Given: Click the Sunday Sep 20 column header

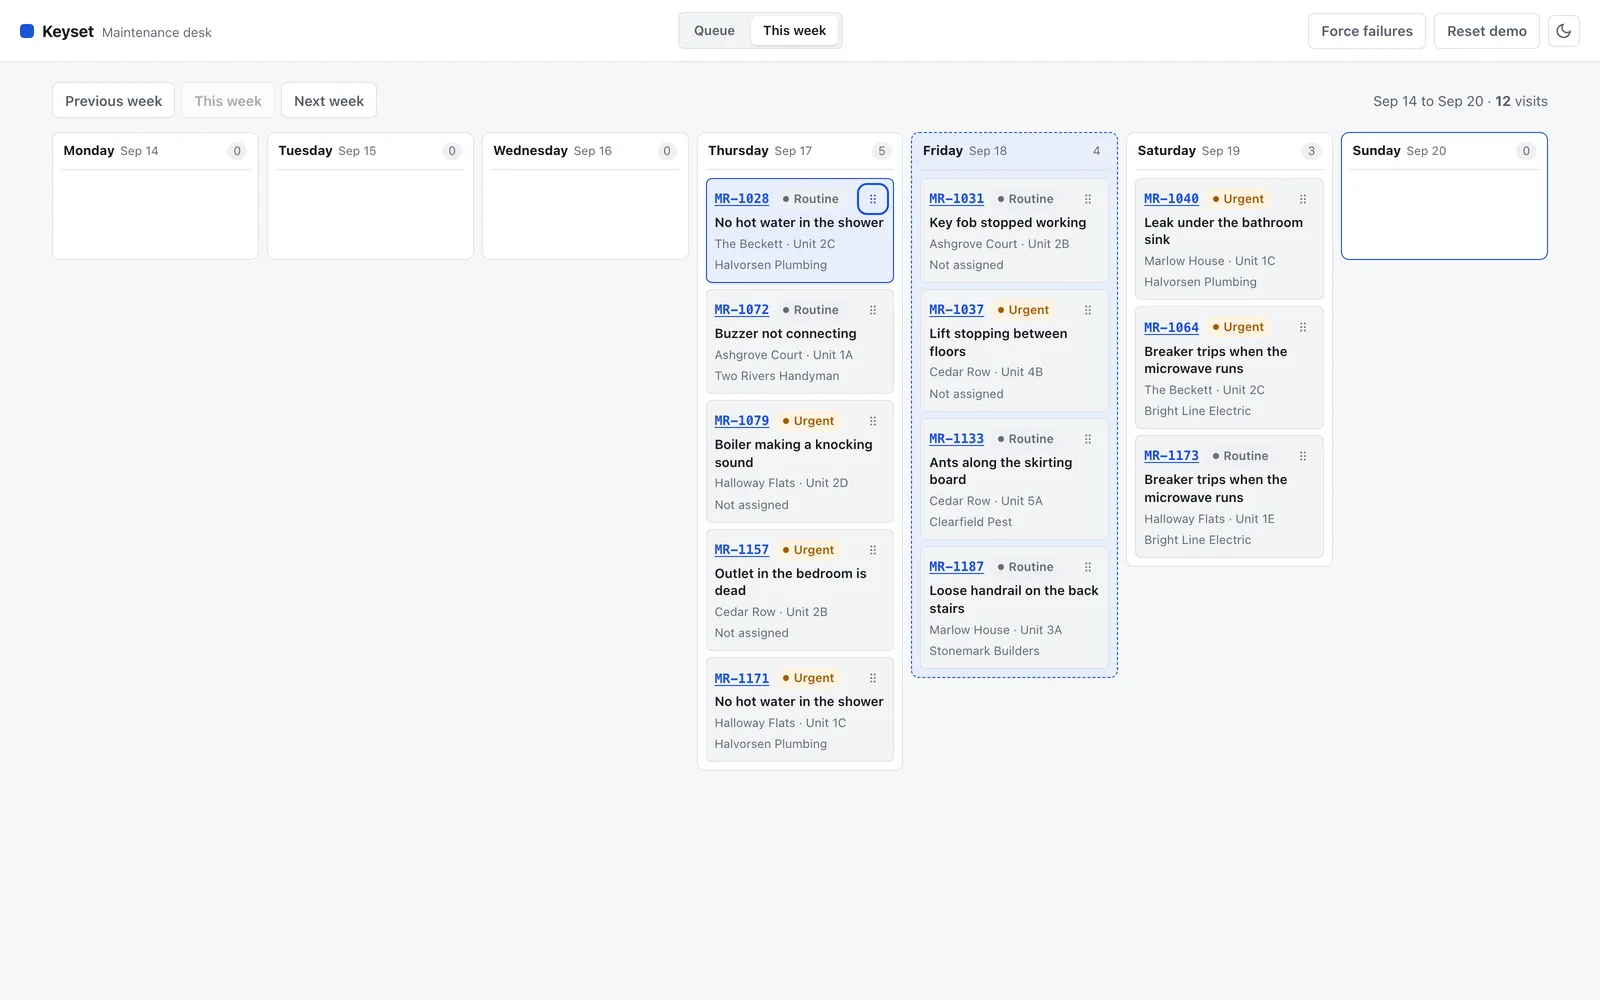Looking at the screenshot, I should pos(1444,151).
